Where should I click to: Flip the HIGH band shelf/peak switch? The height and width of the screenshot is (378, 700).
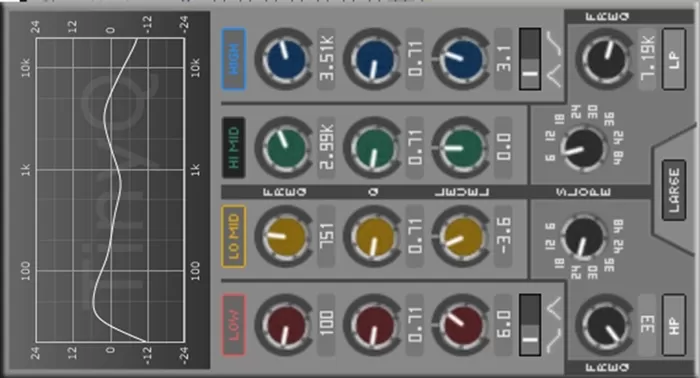pos(530,59)
